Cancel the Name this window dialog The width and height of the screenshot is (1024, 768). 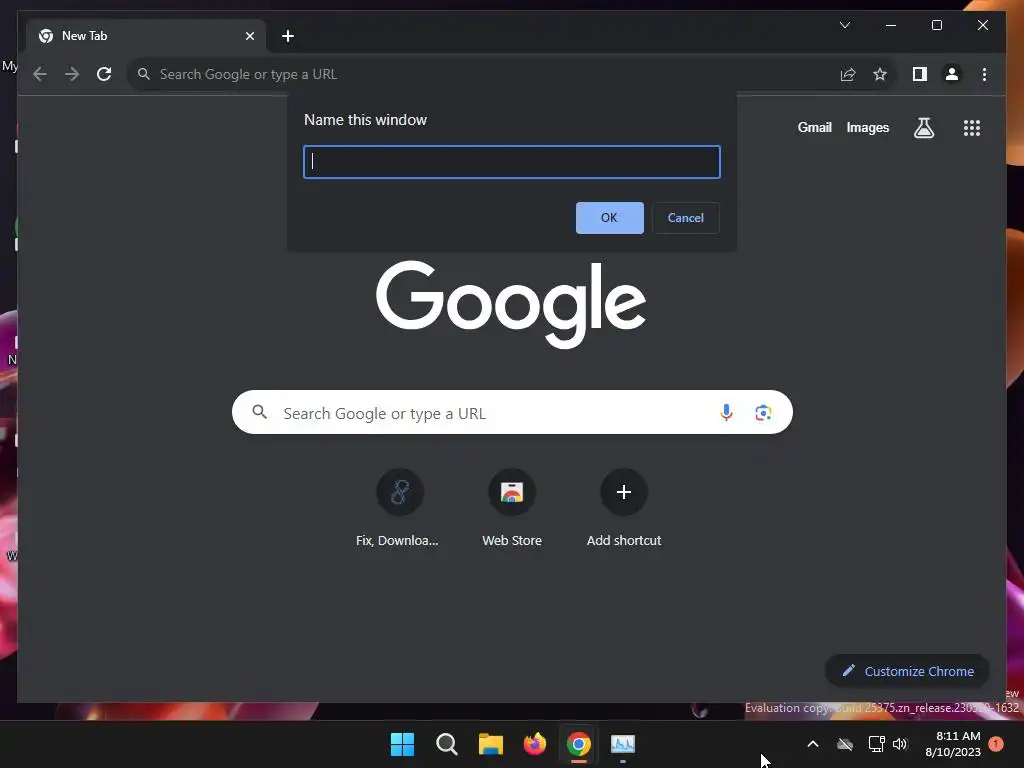tap(685, 217)
